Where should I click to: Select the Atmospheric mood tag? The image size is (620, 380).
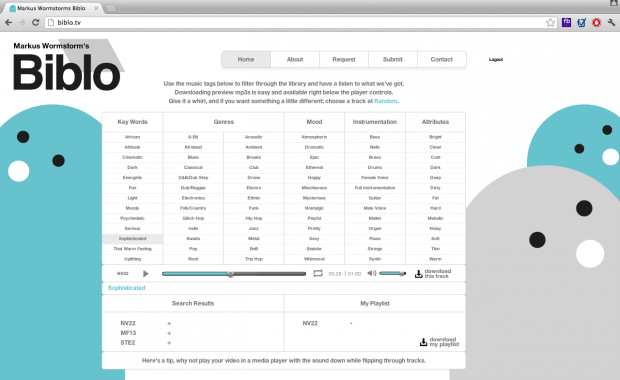point(314,137)
